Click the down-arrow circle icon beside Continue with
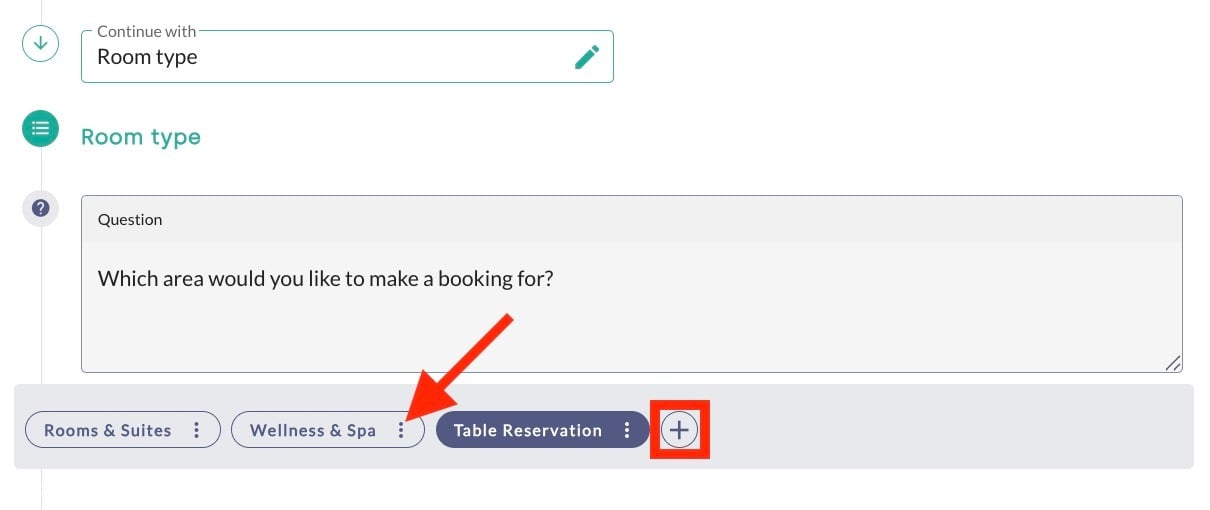Screen dimensions: 1210x510 point(41,44)
